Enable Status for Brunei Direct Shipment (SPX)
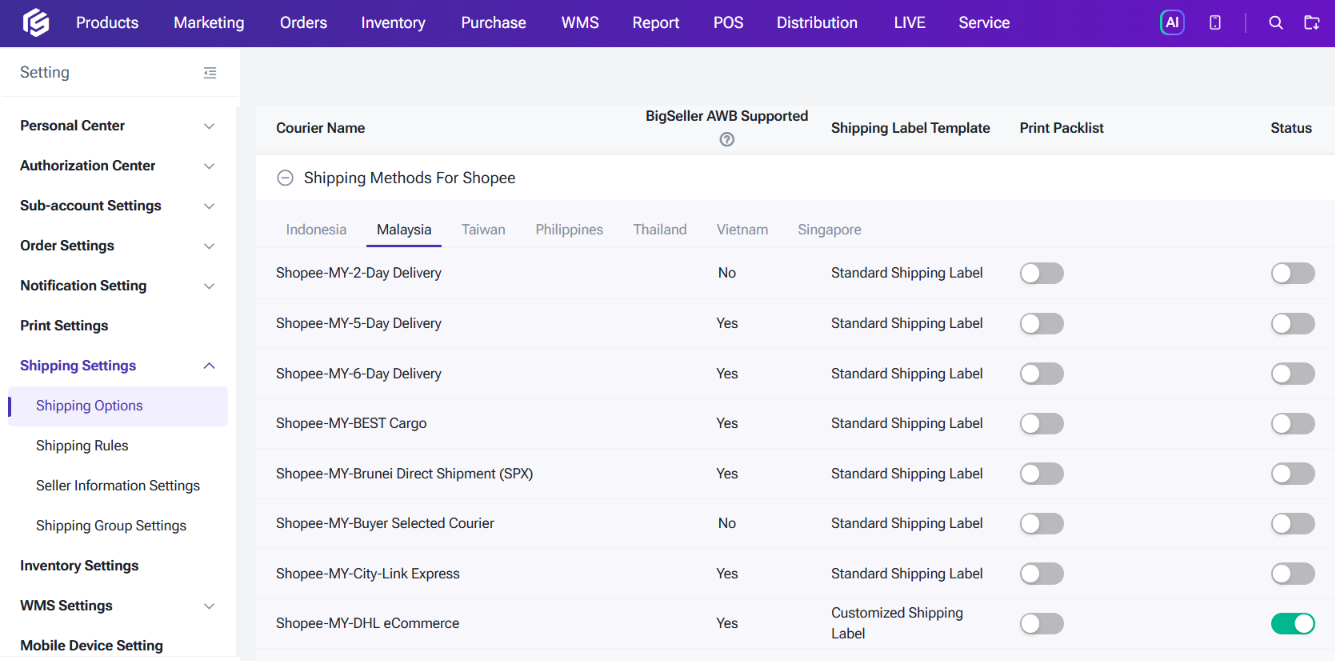Image resolution: width=1335 pixels, height=661 pixels. [1293, 473]
